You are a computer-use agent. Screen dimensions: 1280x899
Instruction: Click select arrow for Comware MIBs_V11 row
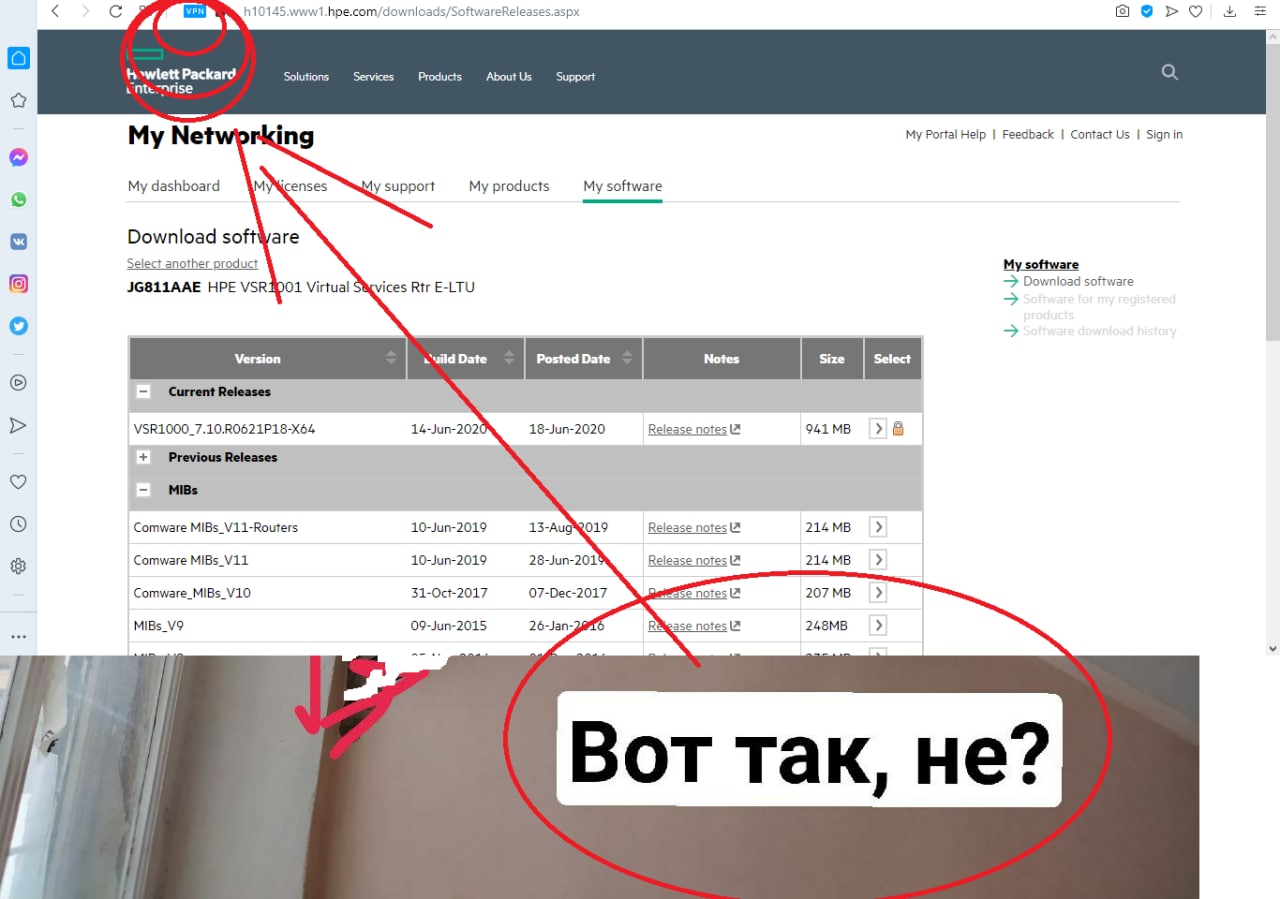click(878, 560)
